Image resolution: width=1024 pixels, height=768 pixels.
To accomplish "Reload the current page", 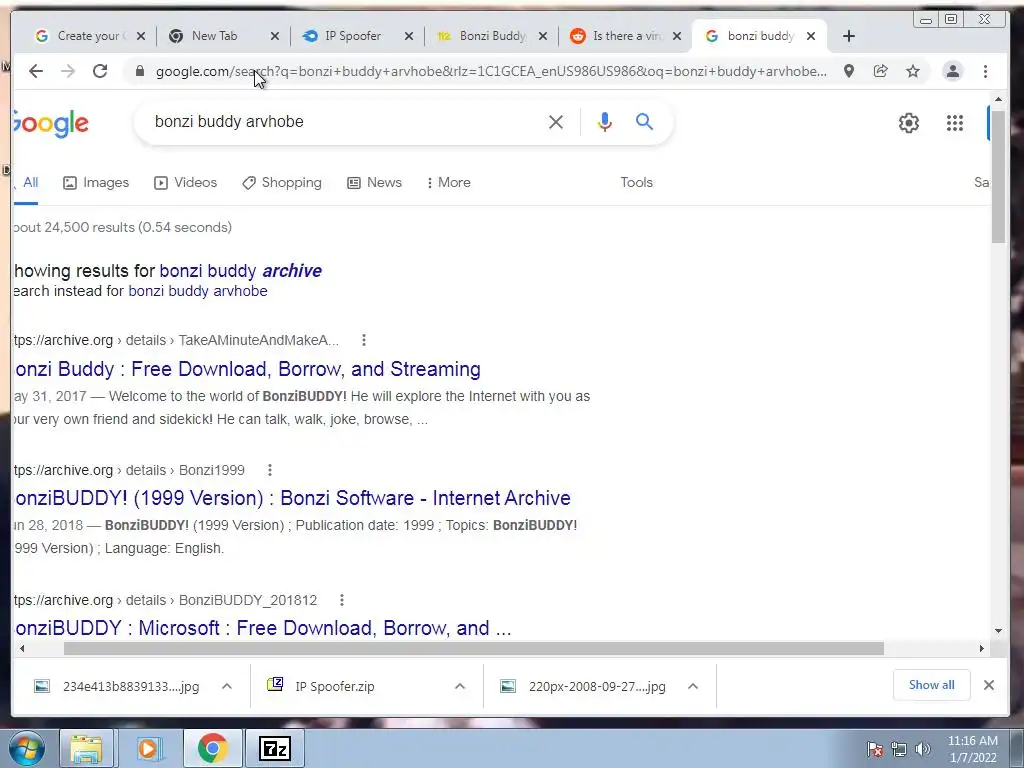I will tap(100, 71).
